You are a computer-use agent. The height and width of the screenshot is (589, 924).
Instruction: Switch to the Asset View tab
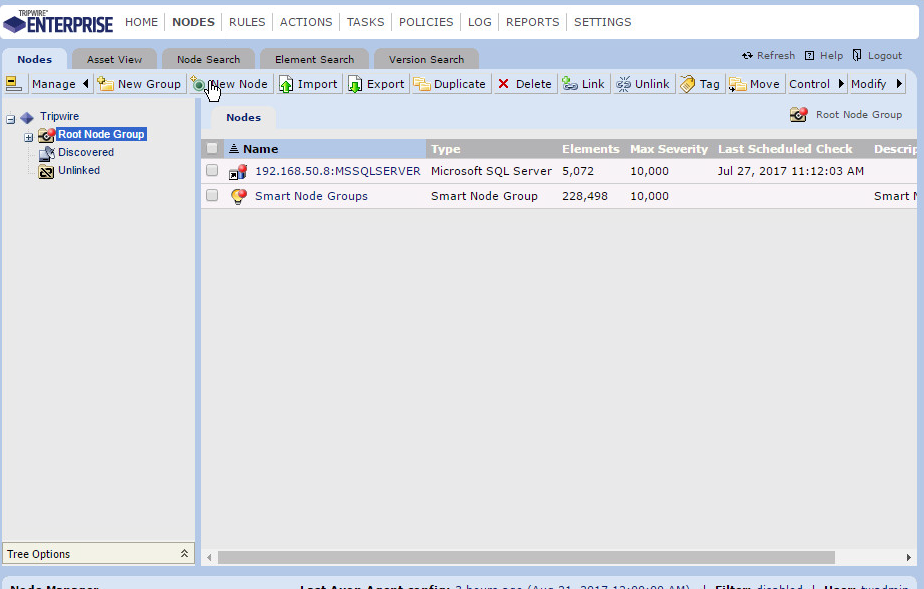click(114, 60)
